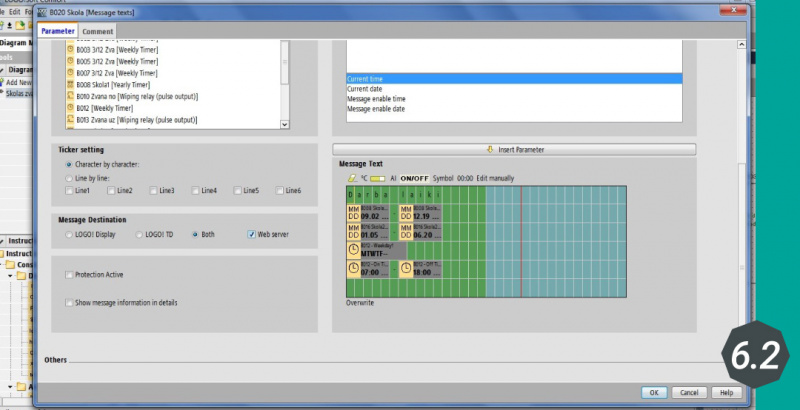Enable the Protection Active checkbox
Screen dimensions: 800x410
click(x=69, y=274)
